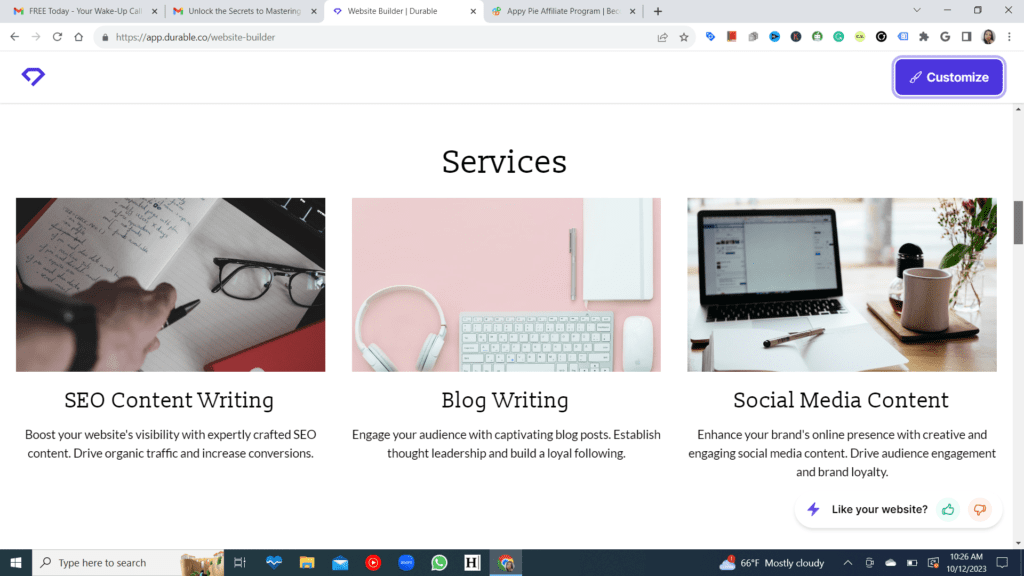Go to the browser home page icon
The height and width of the screenshot is (576, 1024).
click(x=78, y=37)
